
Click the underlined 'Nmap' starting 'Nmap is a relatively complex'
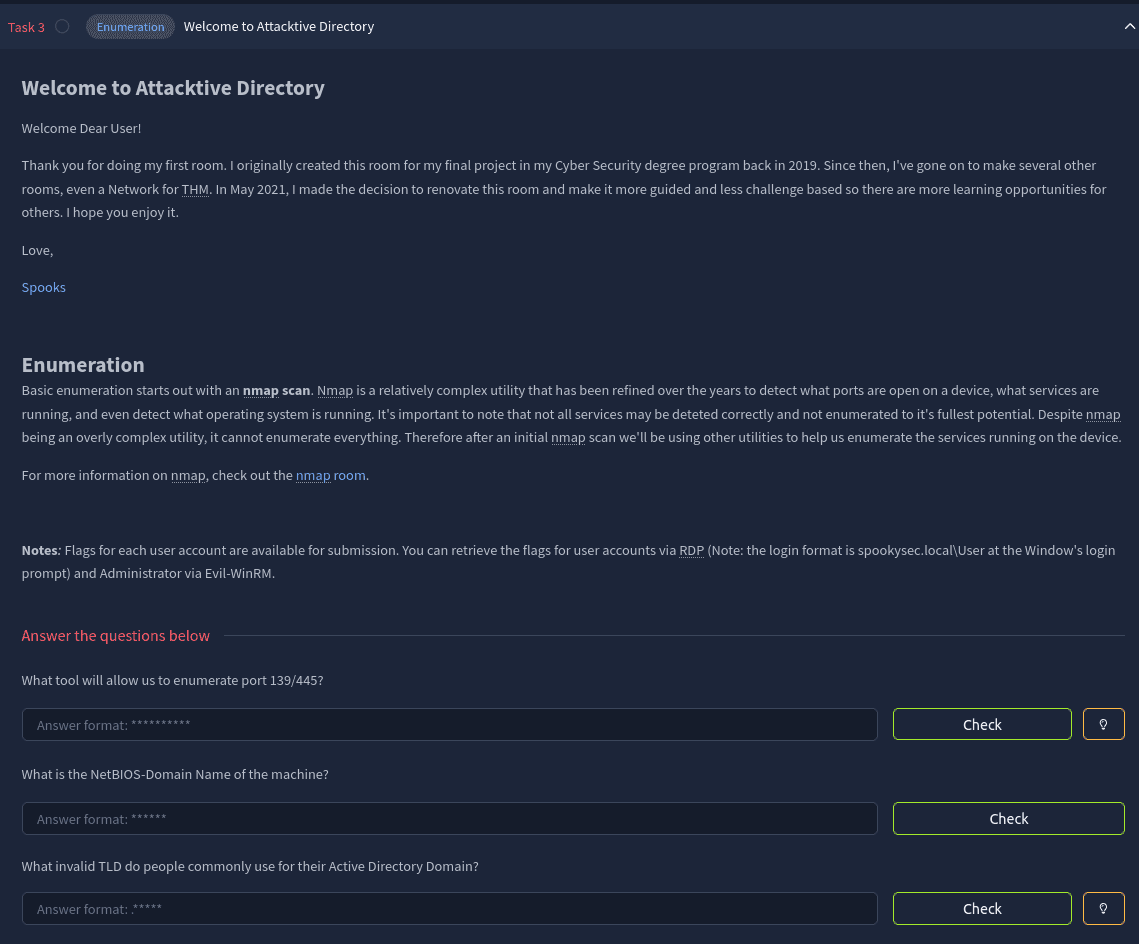[335, 390]
